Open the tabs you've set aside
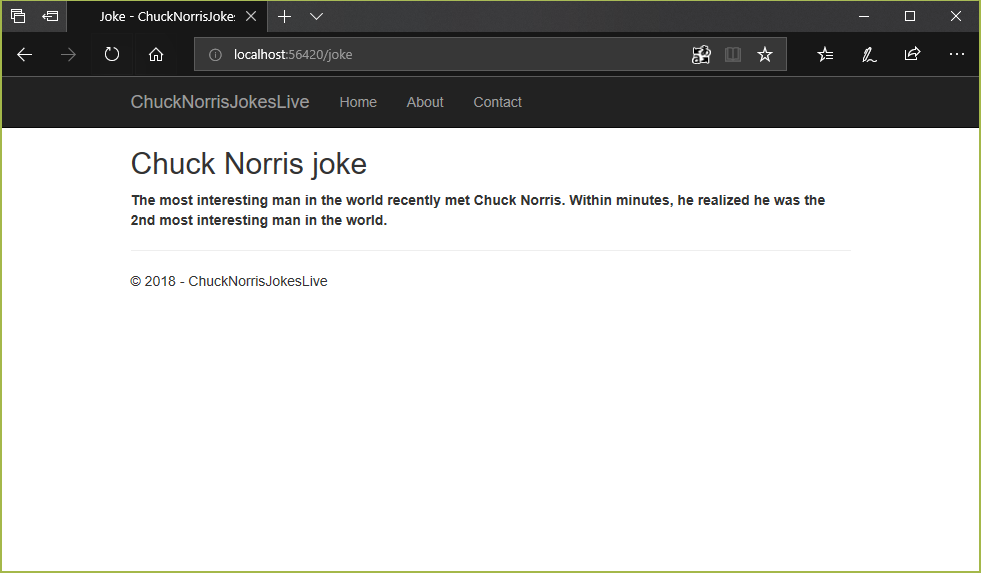The image size is (981, 573). click(18, 16)
